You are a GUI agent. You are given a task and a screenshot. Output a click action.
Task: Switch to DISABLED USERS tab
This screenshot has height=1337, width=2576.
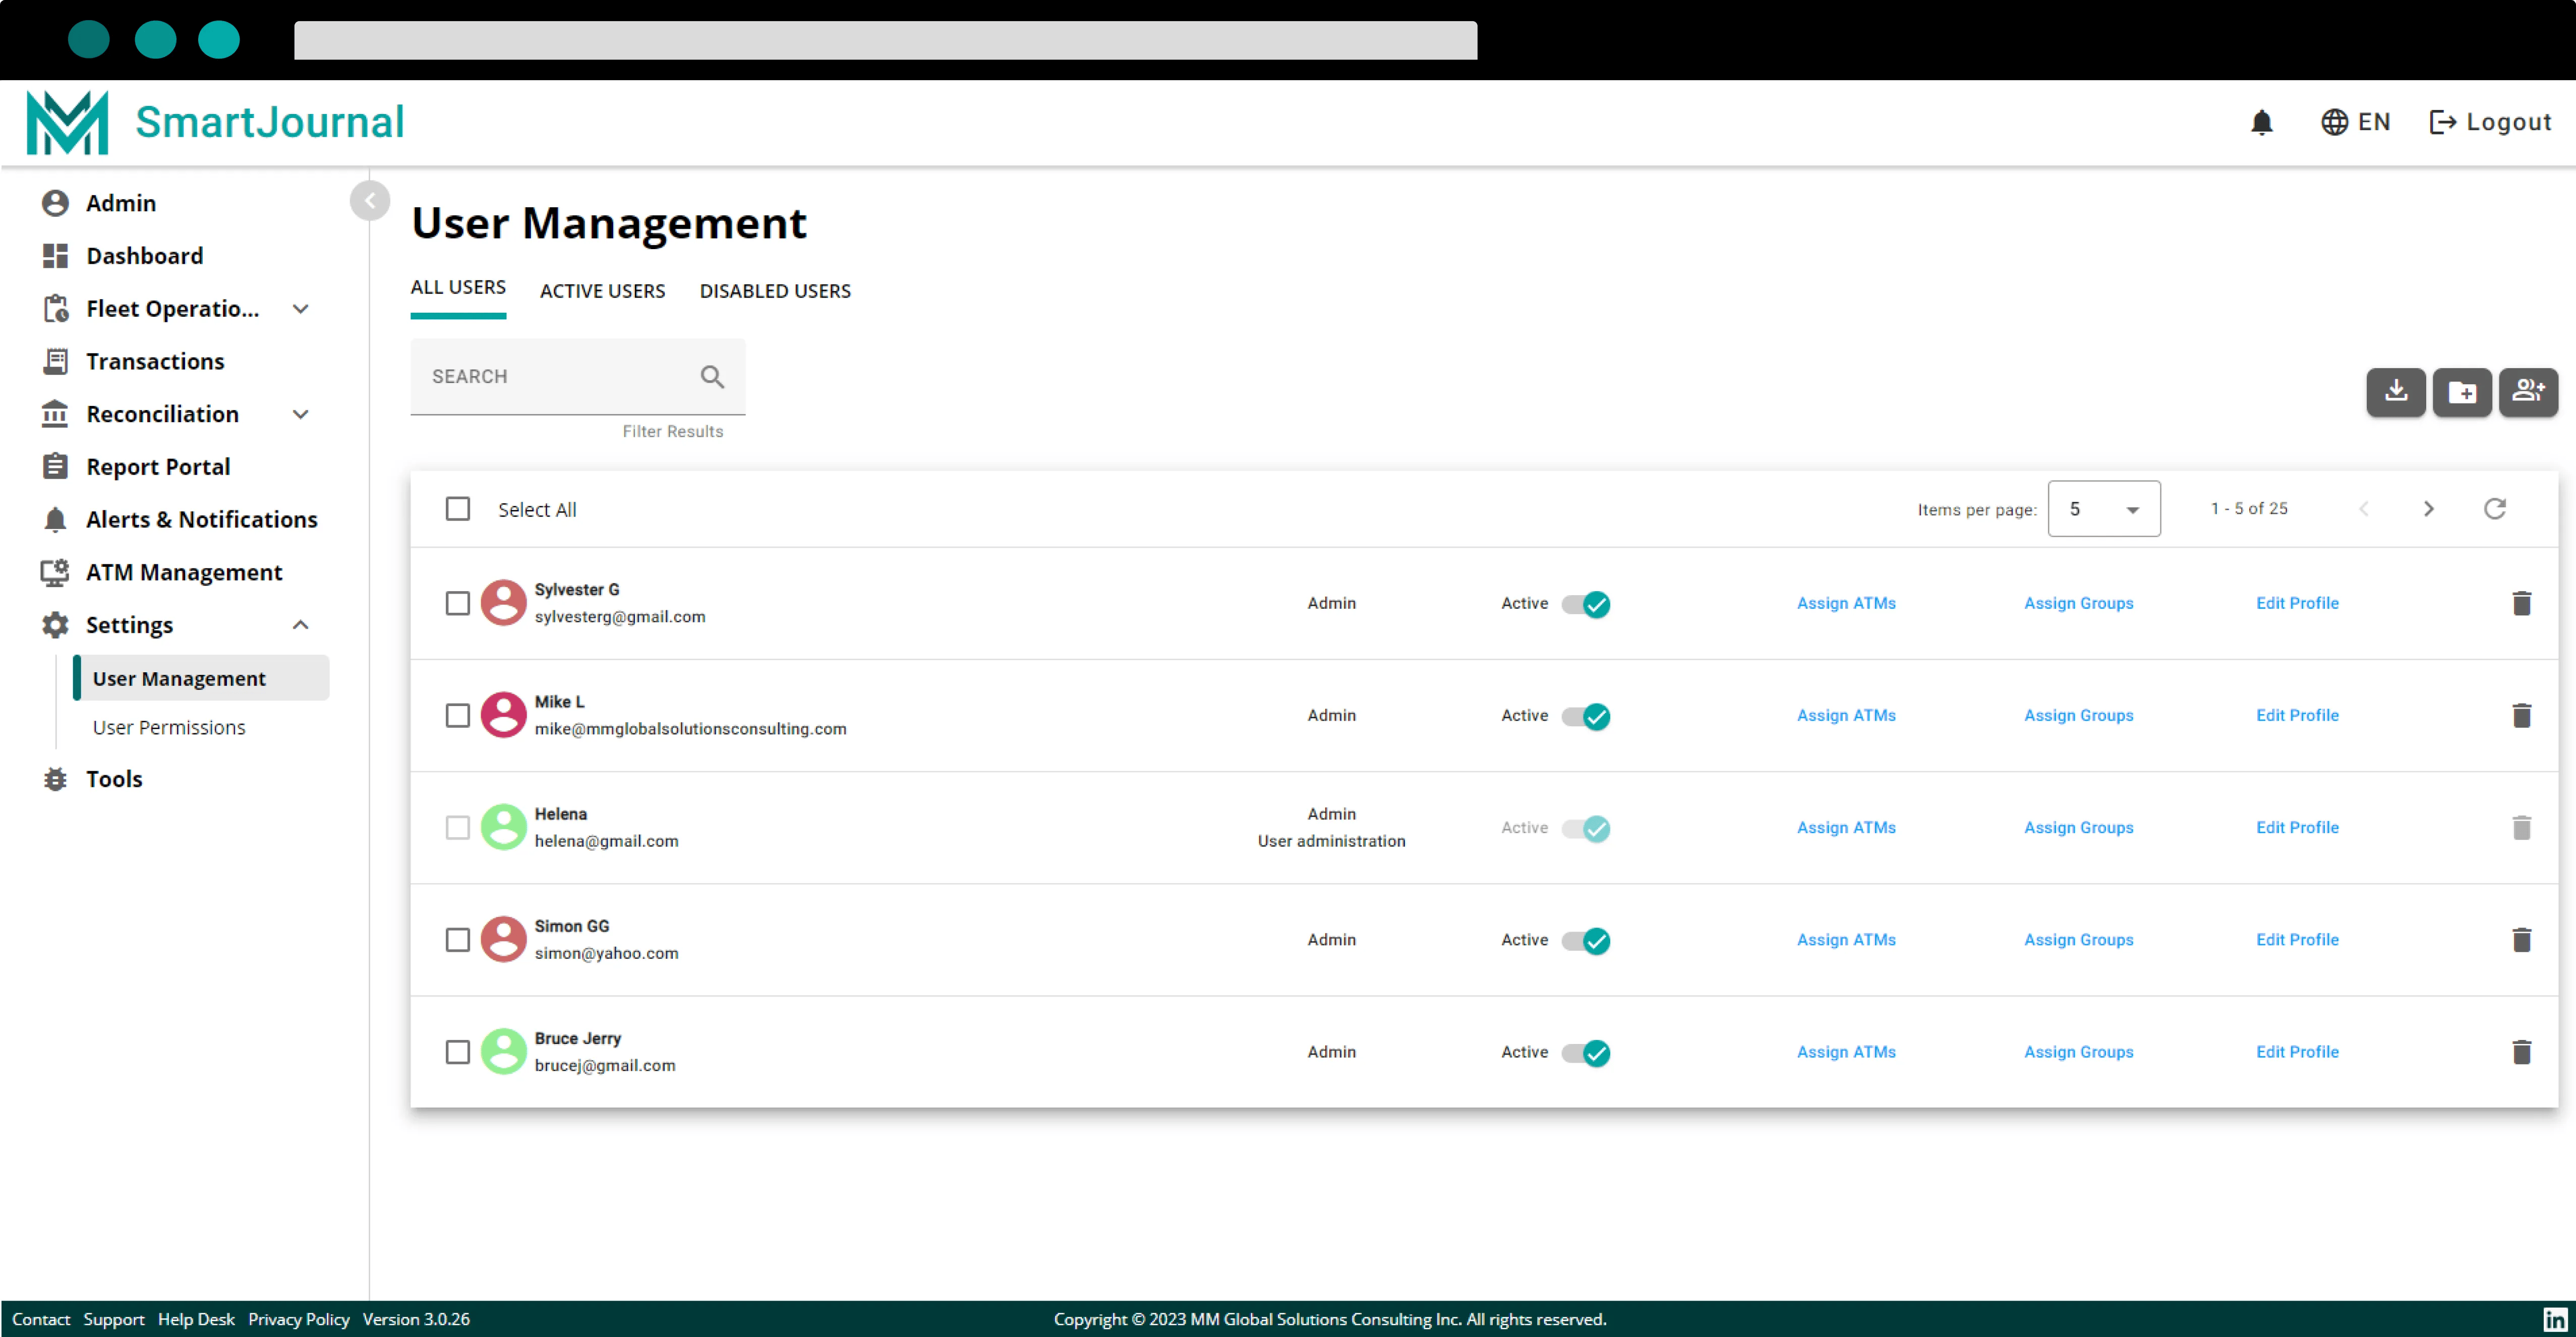click(x=775, y=291)
